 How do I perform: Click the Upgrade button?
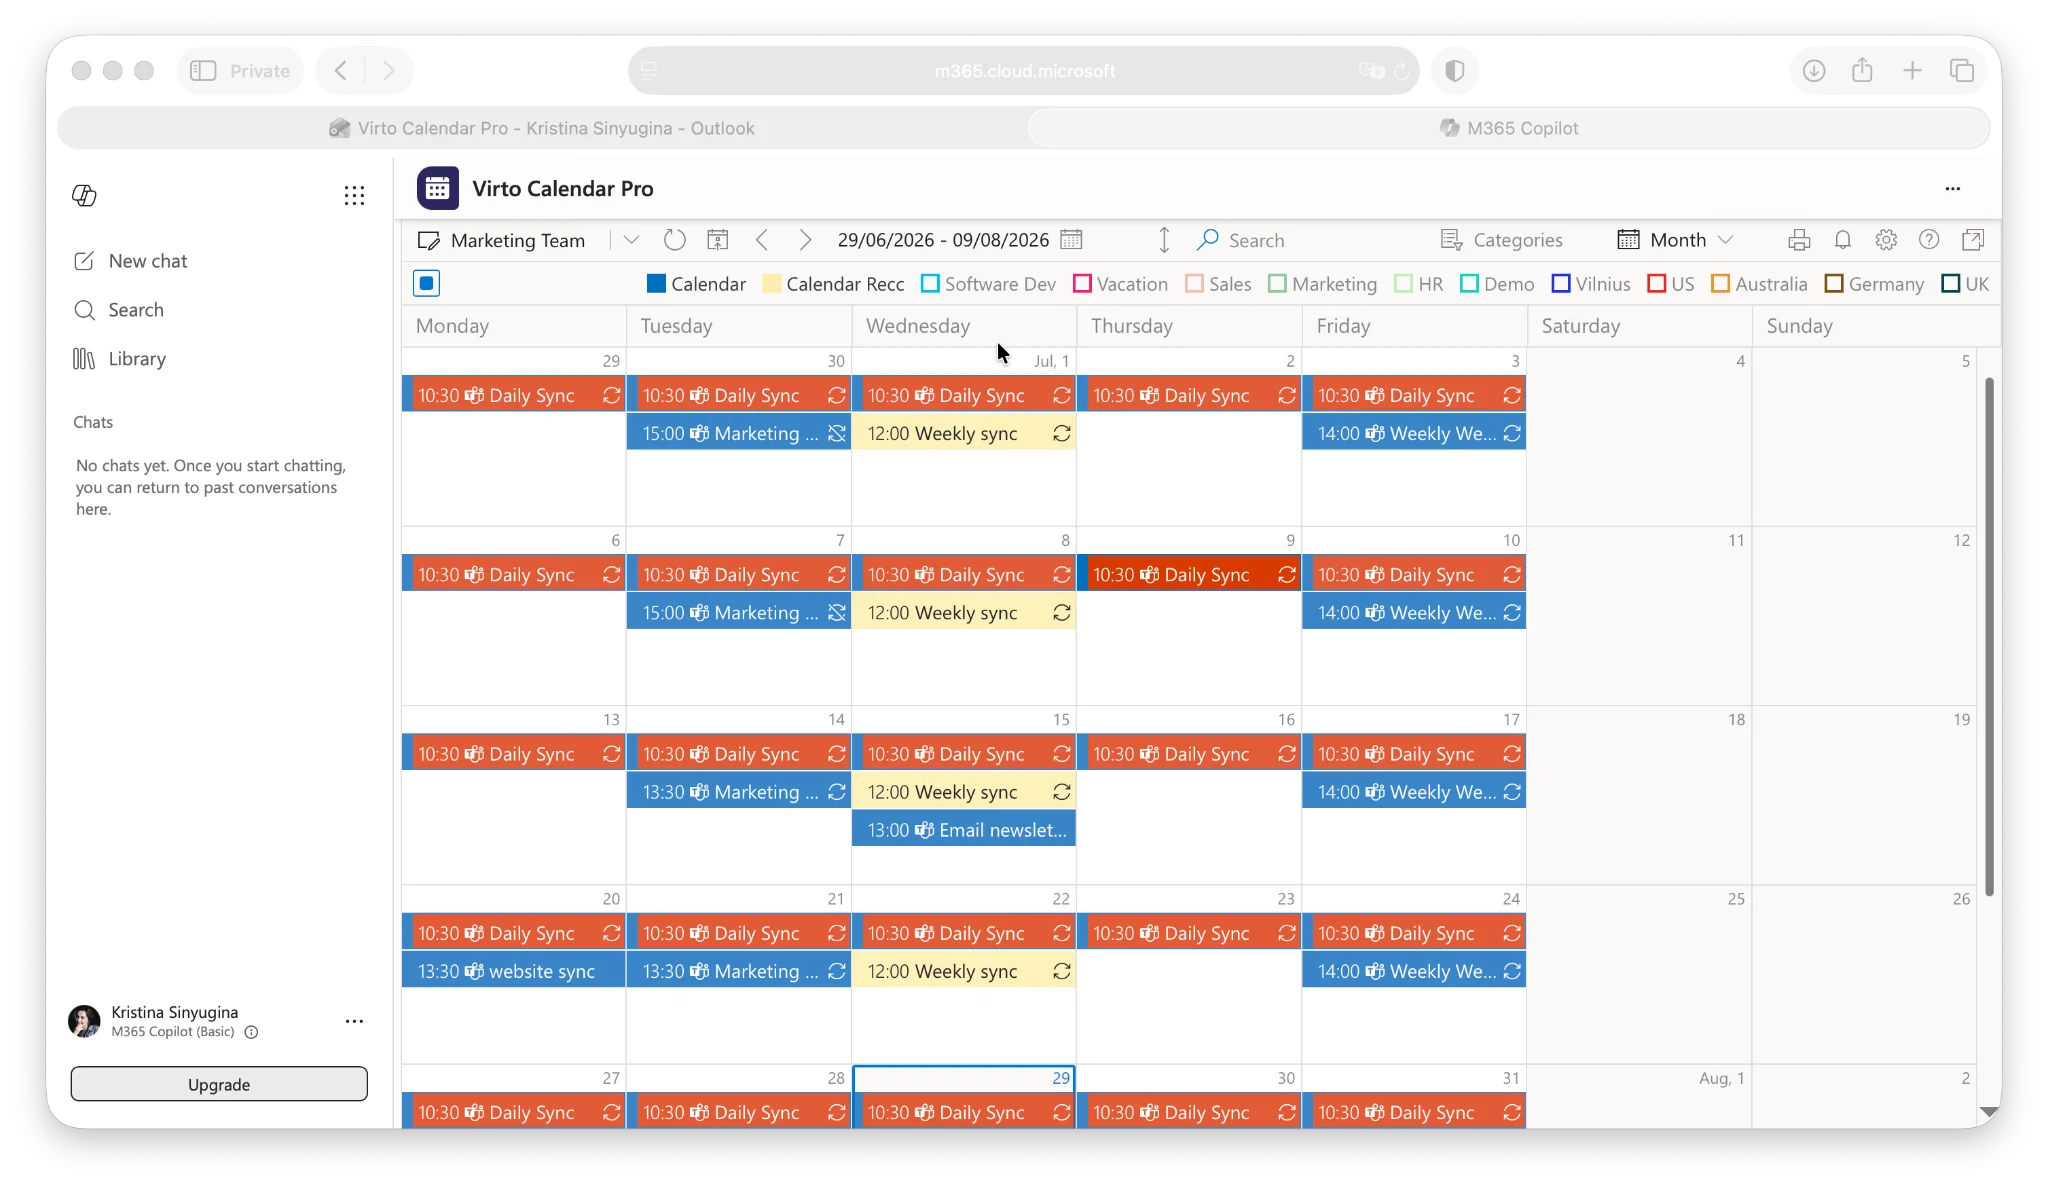[219, 1084]
